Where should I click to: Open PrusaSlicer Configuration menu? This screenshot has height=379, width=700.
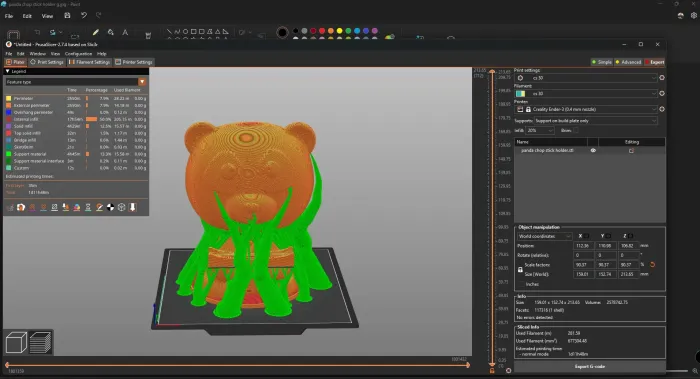78,54
